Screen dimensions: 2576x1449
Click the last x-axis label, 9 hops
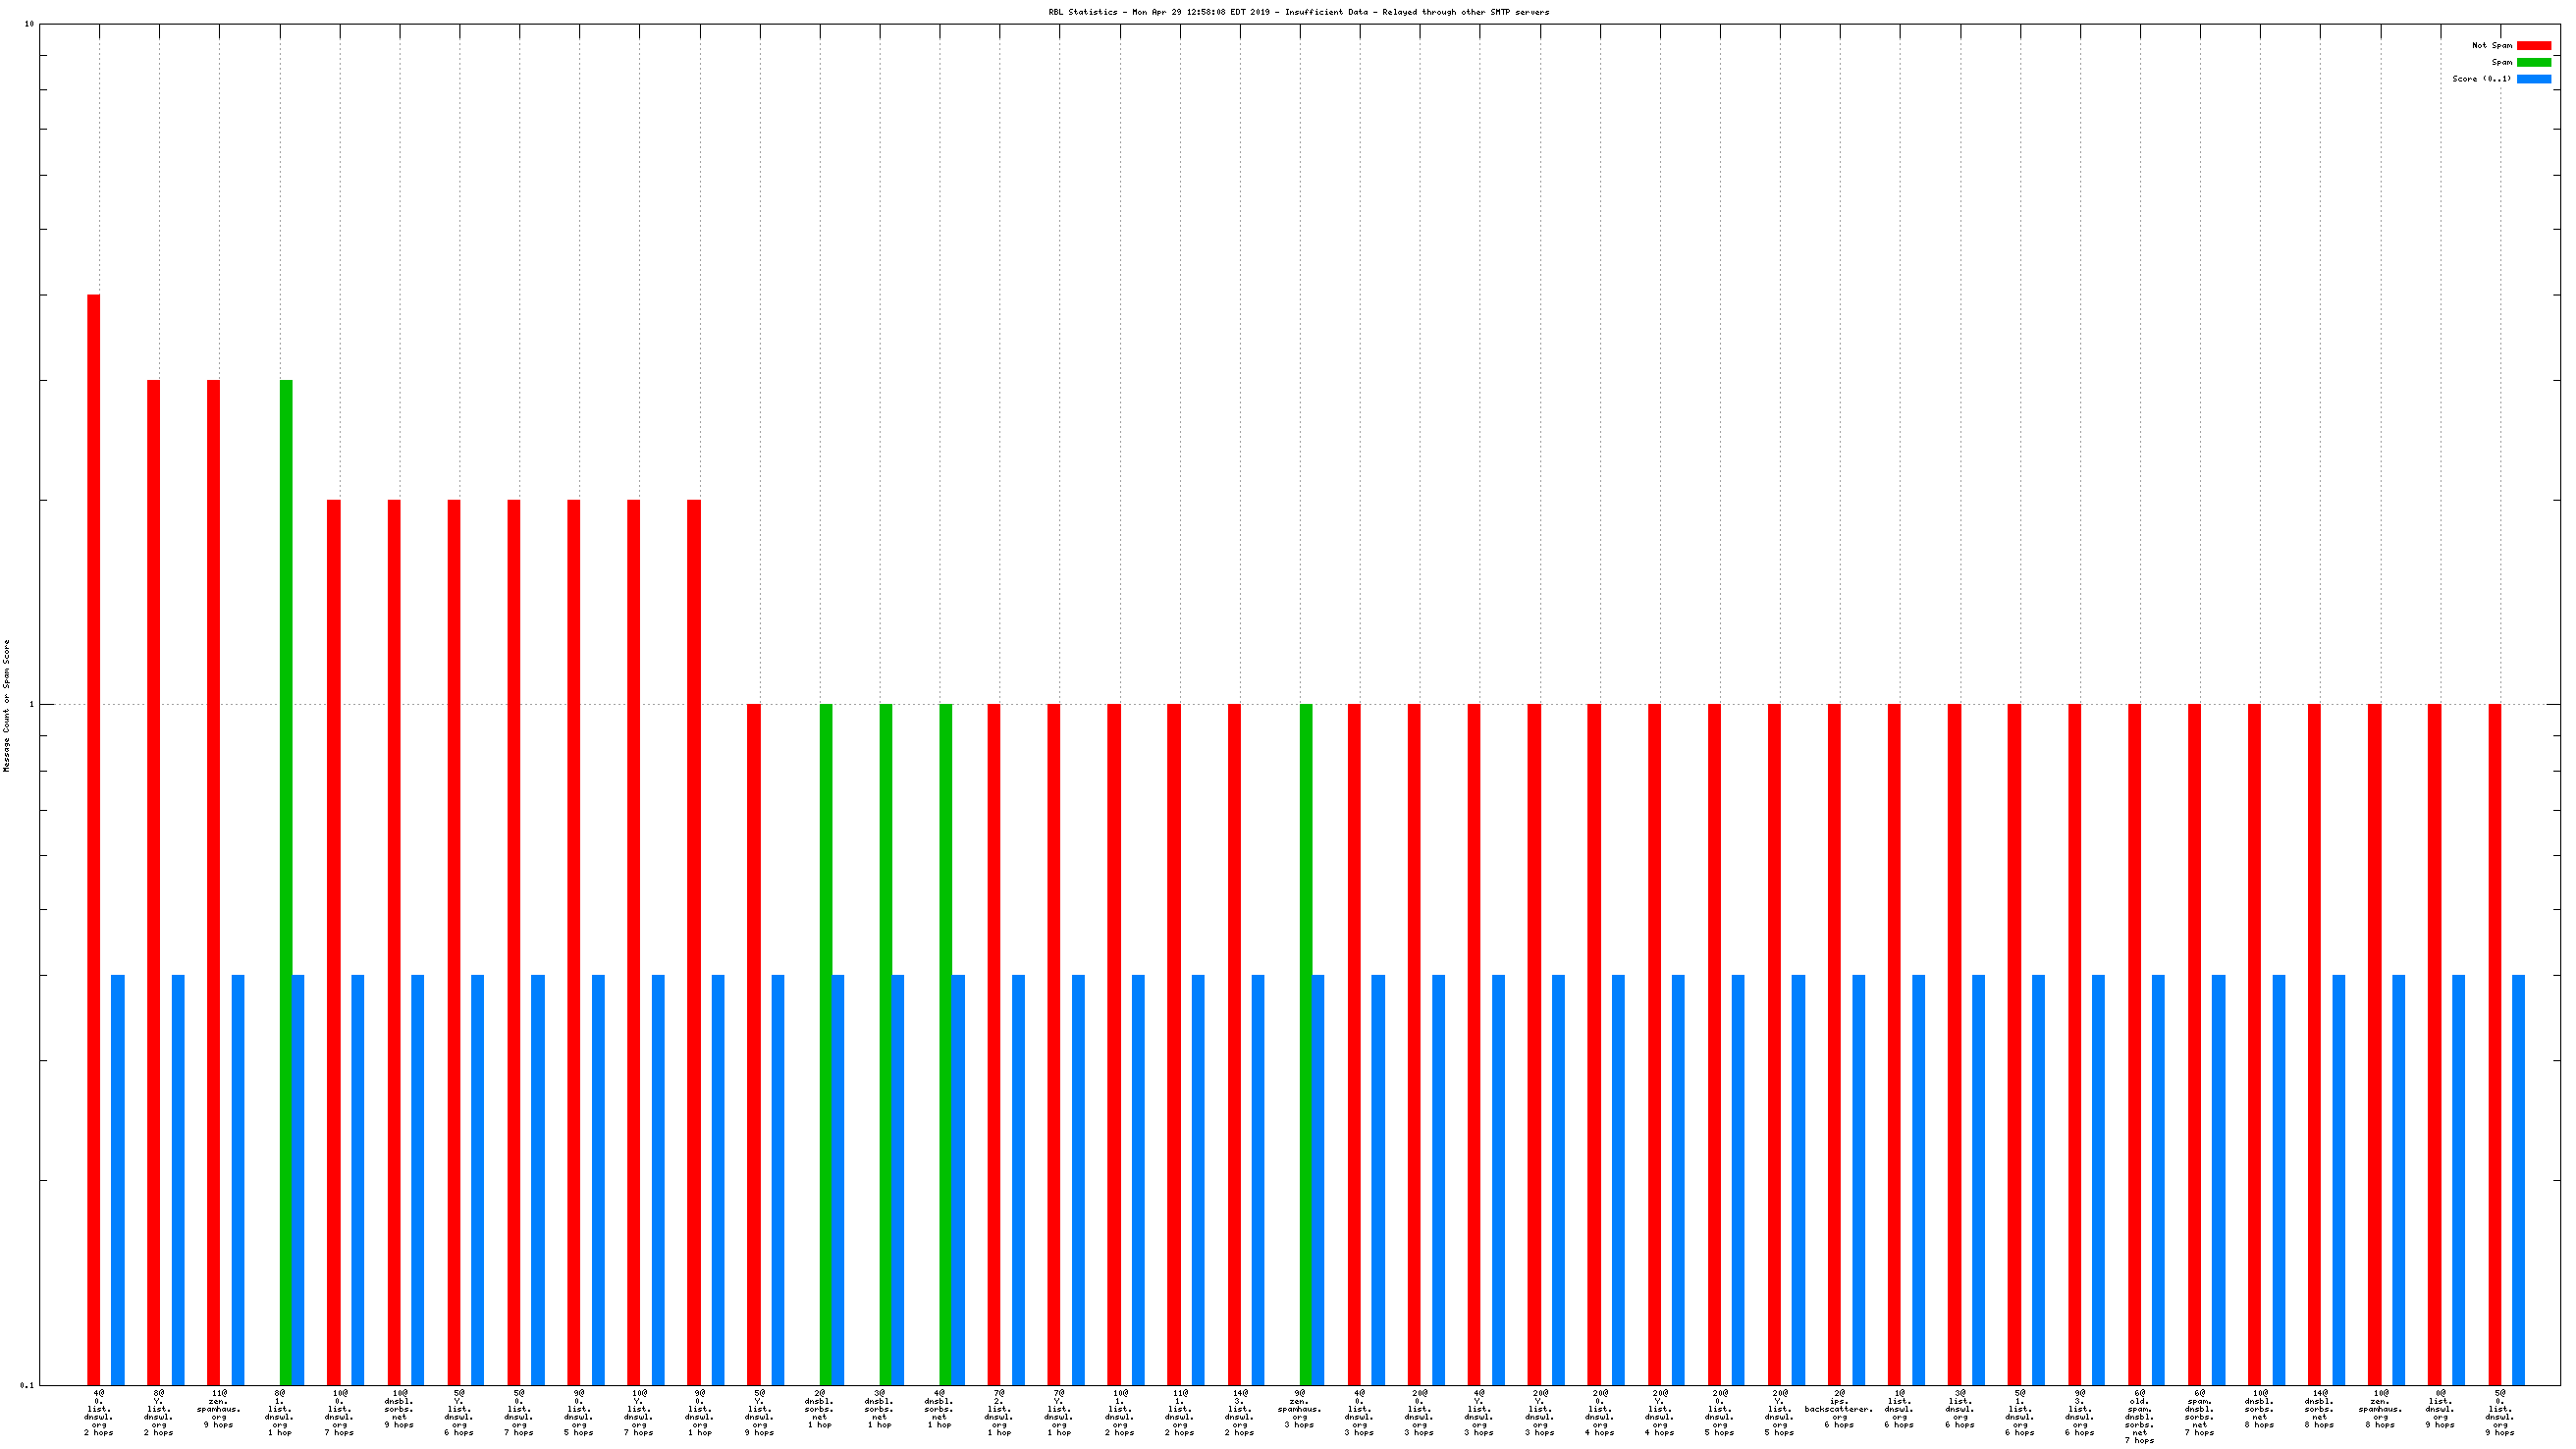coord(2499,1412)
